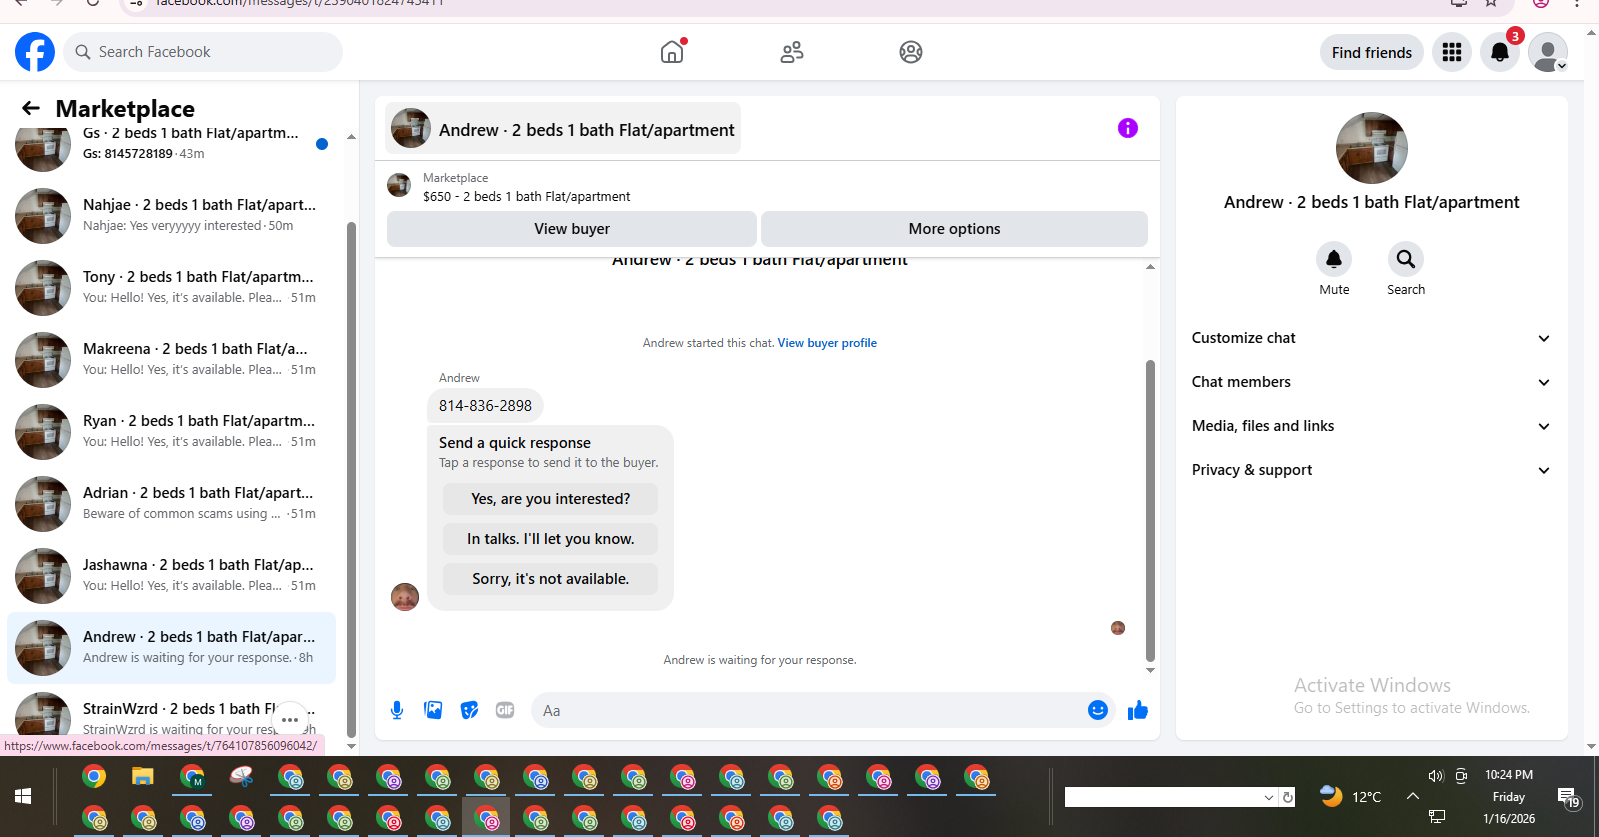Refresh with the taskbar address refresh icon
Viewport: 1599px width, 837px height.
click(1288, 797)
